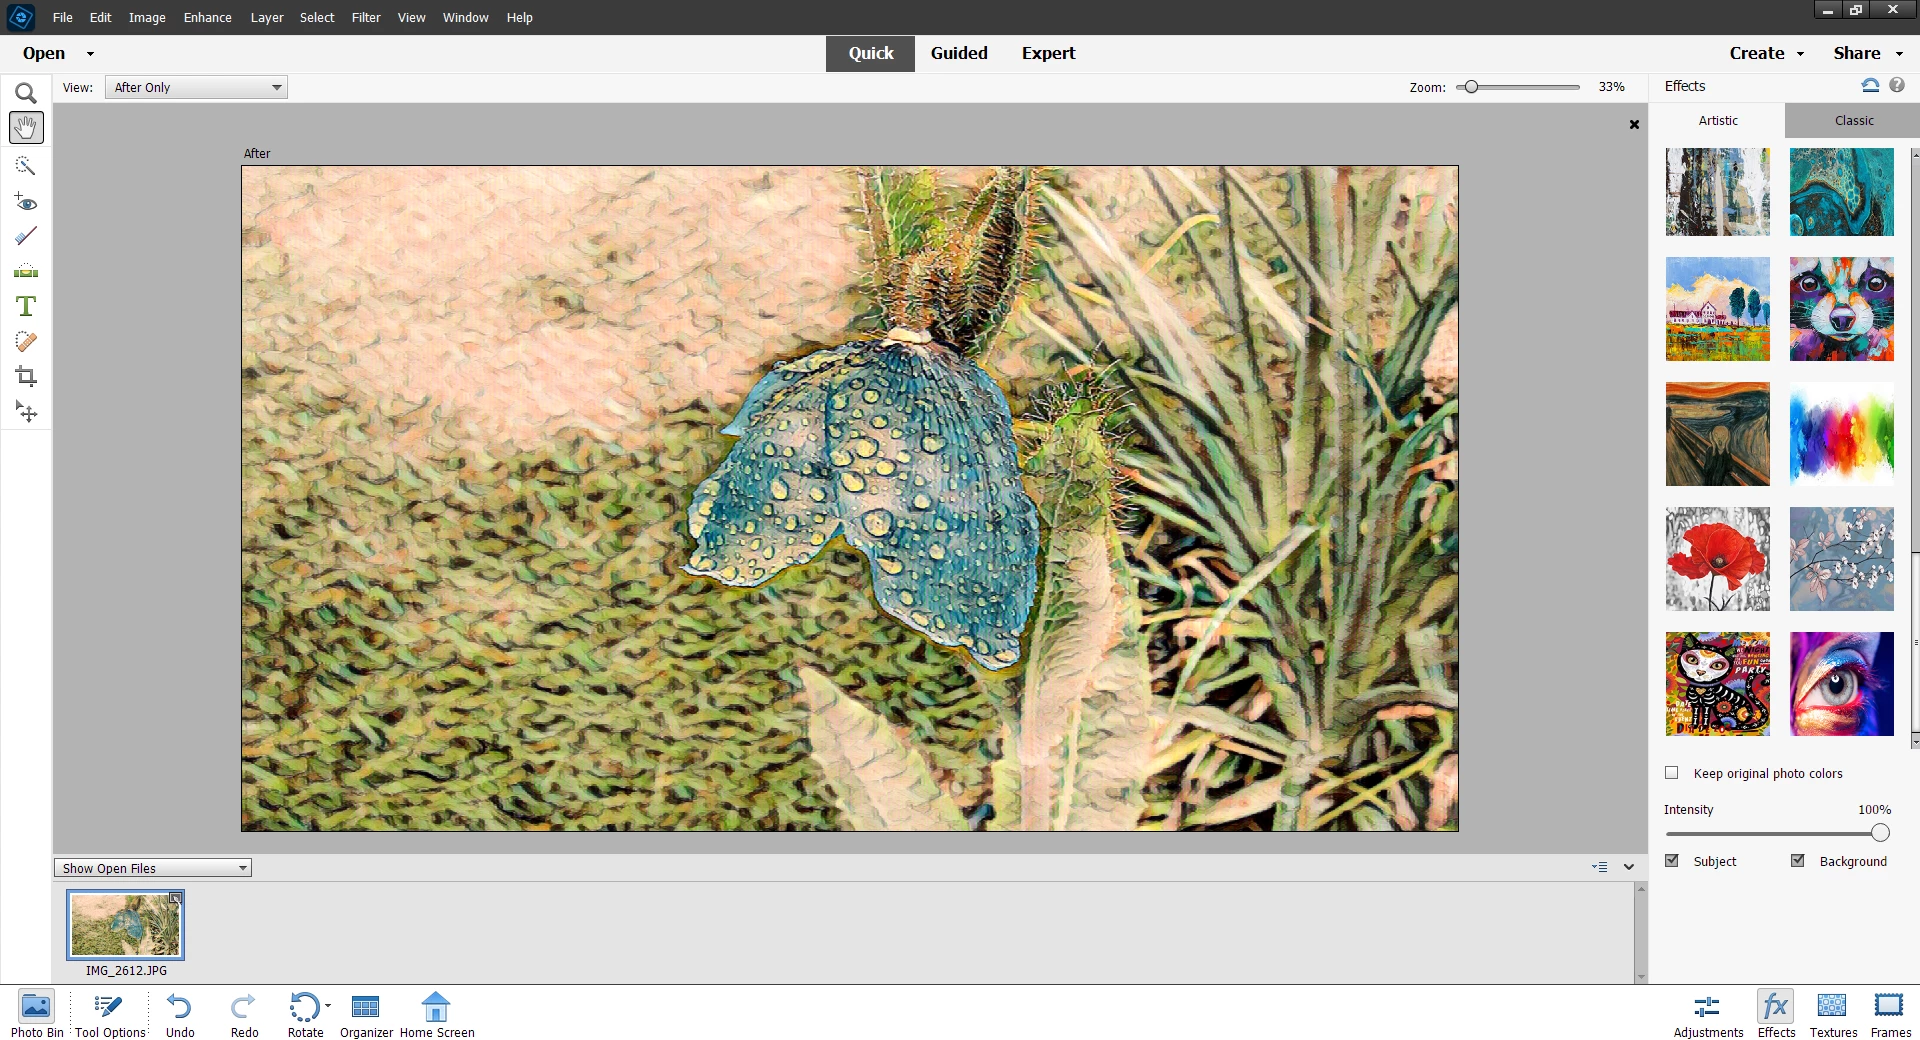This screenshot has height=1040, width=1920.
Task: Select the Quick Selection tool
Action: [x=26, y=165]
